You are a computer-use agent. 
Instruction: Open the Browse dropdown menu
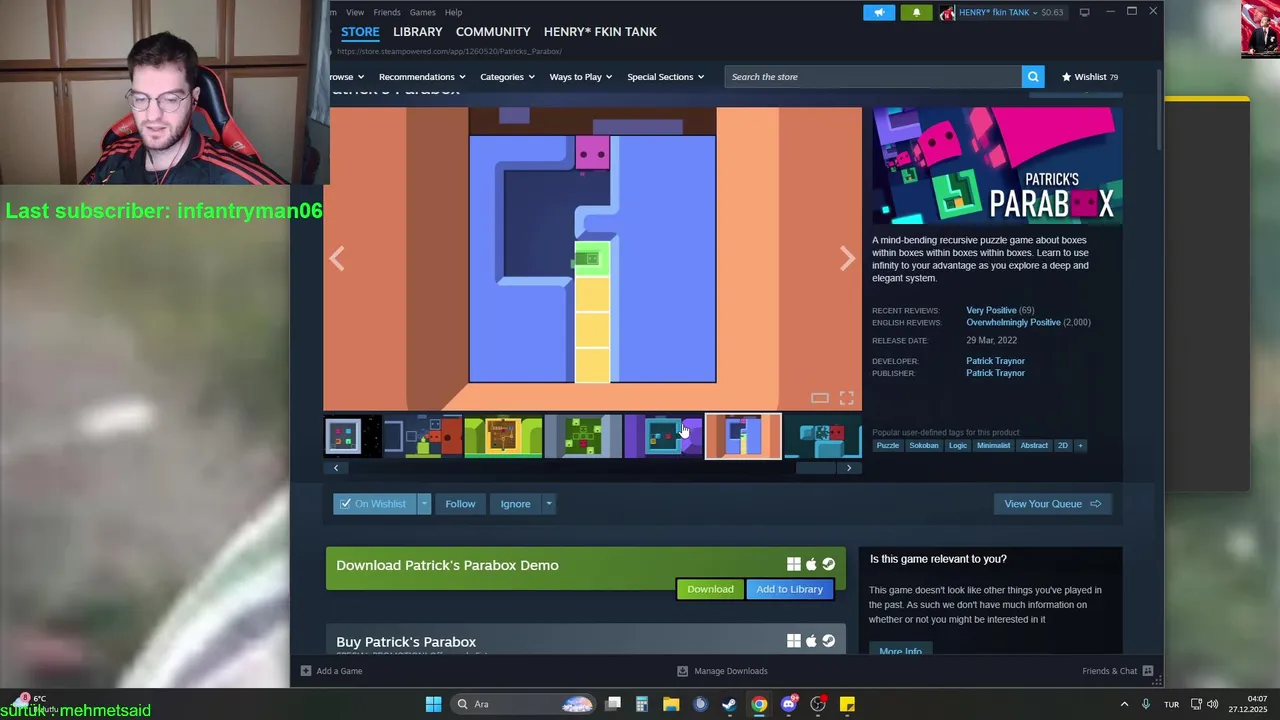pyautogui.click(x=347, y=77)
